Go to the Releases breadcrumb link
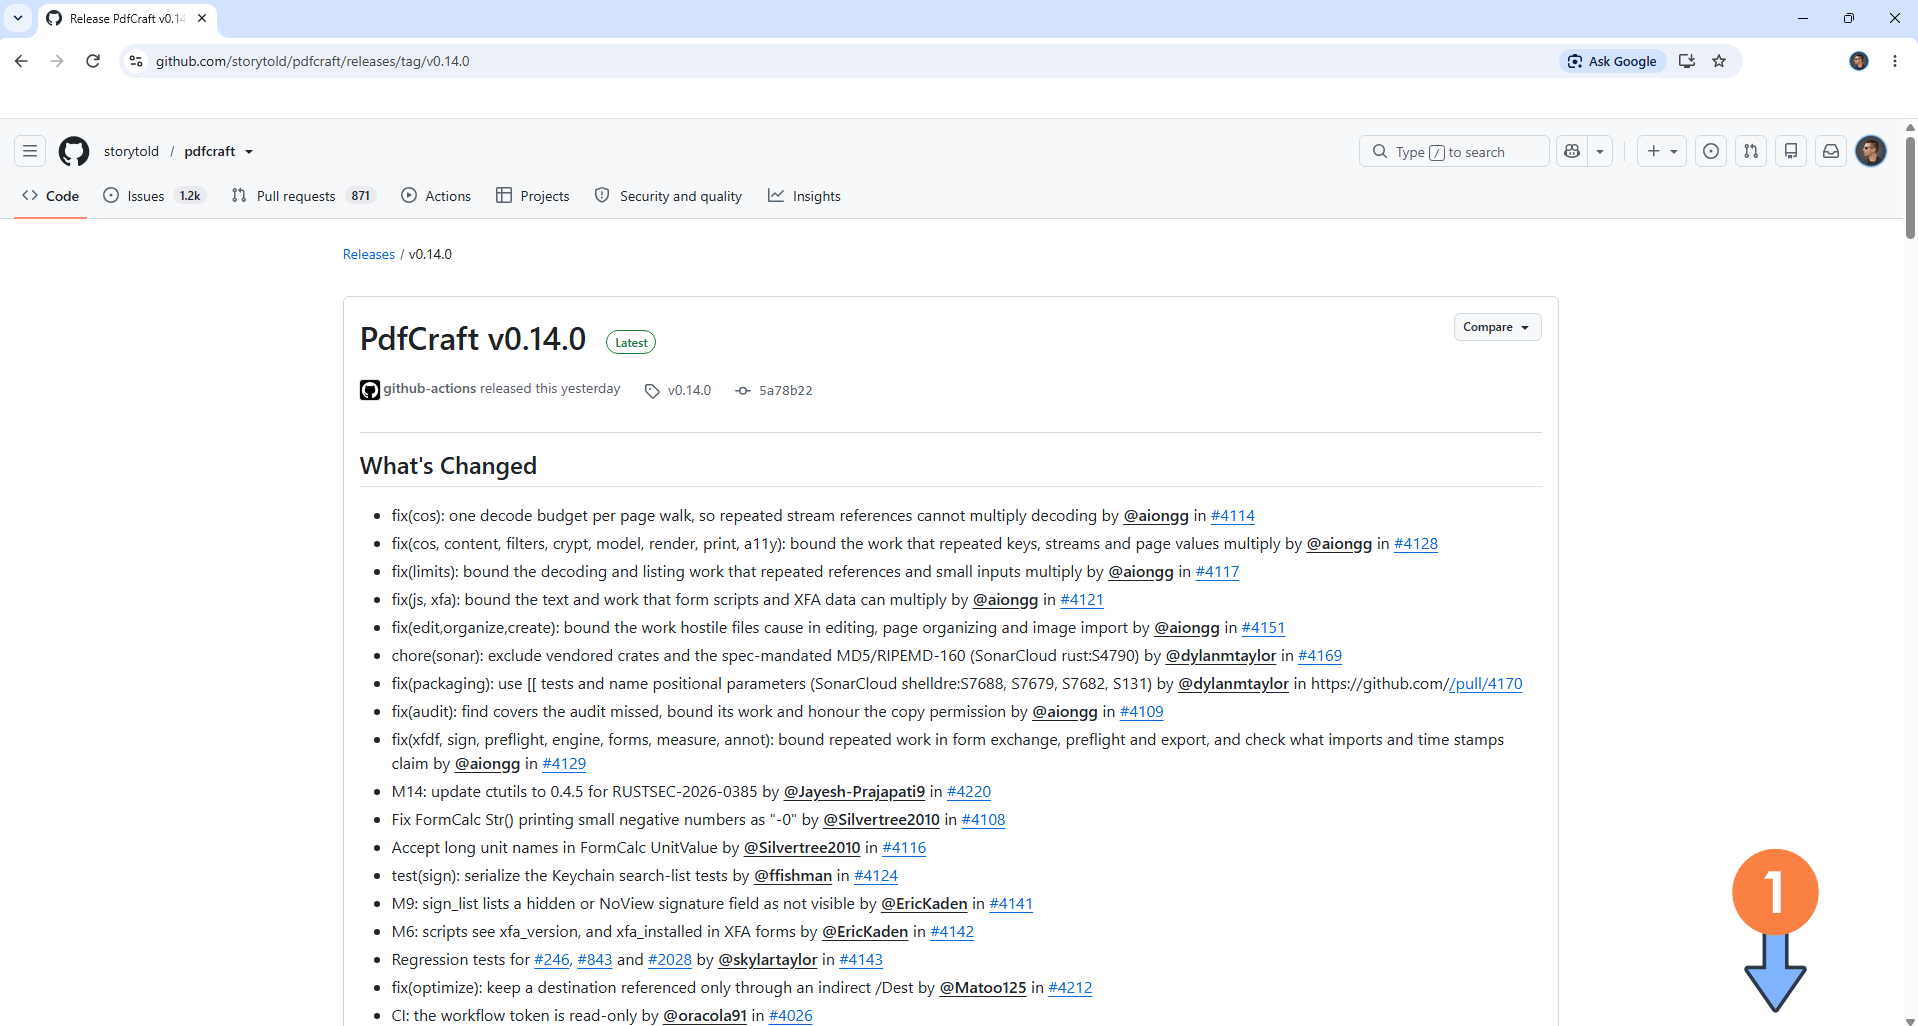1918x1026 pixels. (x=369, y=254)
